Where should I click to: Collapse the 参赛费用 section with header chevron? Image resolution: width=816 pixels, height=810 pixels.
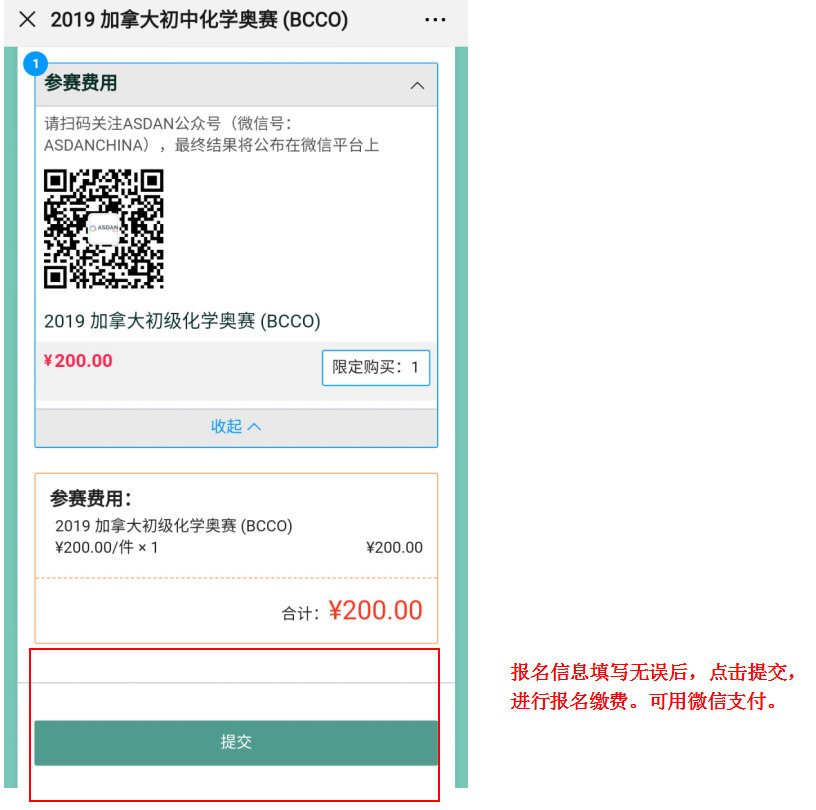tap(417, 85)
